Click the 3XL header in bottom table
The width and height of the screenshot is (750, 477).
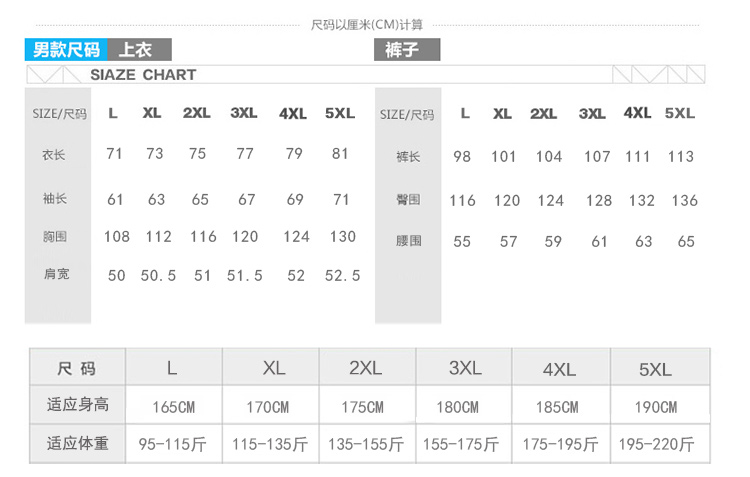[465, 368]
